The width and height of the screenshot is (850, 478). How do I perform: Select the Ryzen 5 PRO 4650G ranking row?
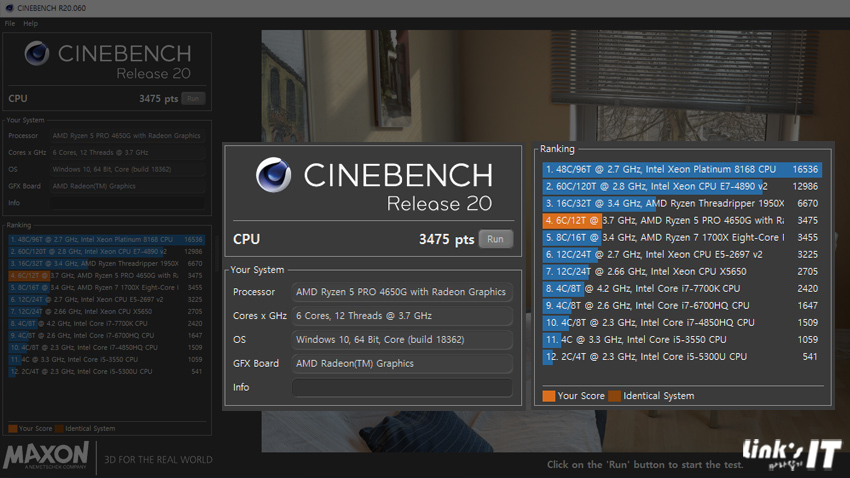coord(107,275)
